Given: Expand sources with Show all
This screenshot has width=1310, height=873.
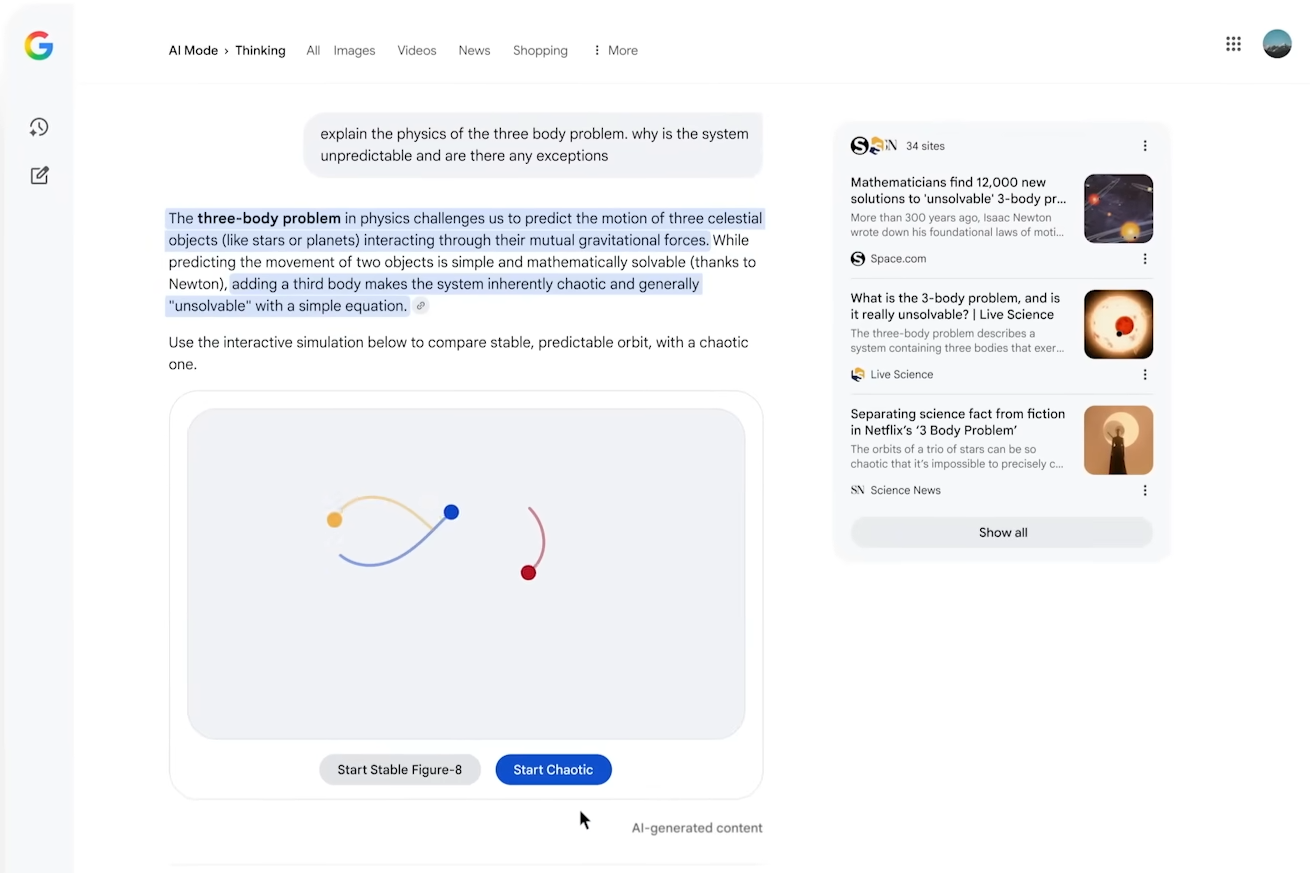Looking at the screenshot, I should click(1002, 532).
